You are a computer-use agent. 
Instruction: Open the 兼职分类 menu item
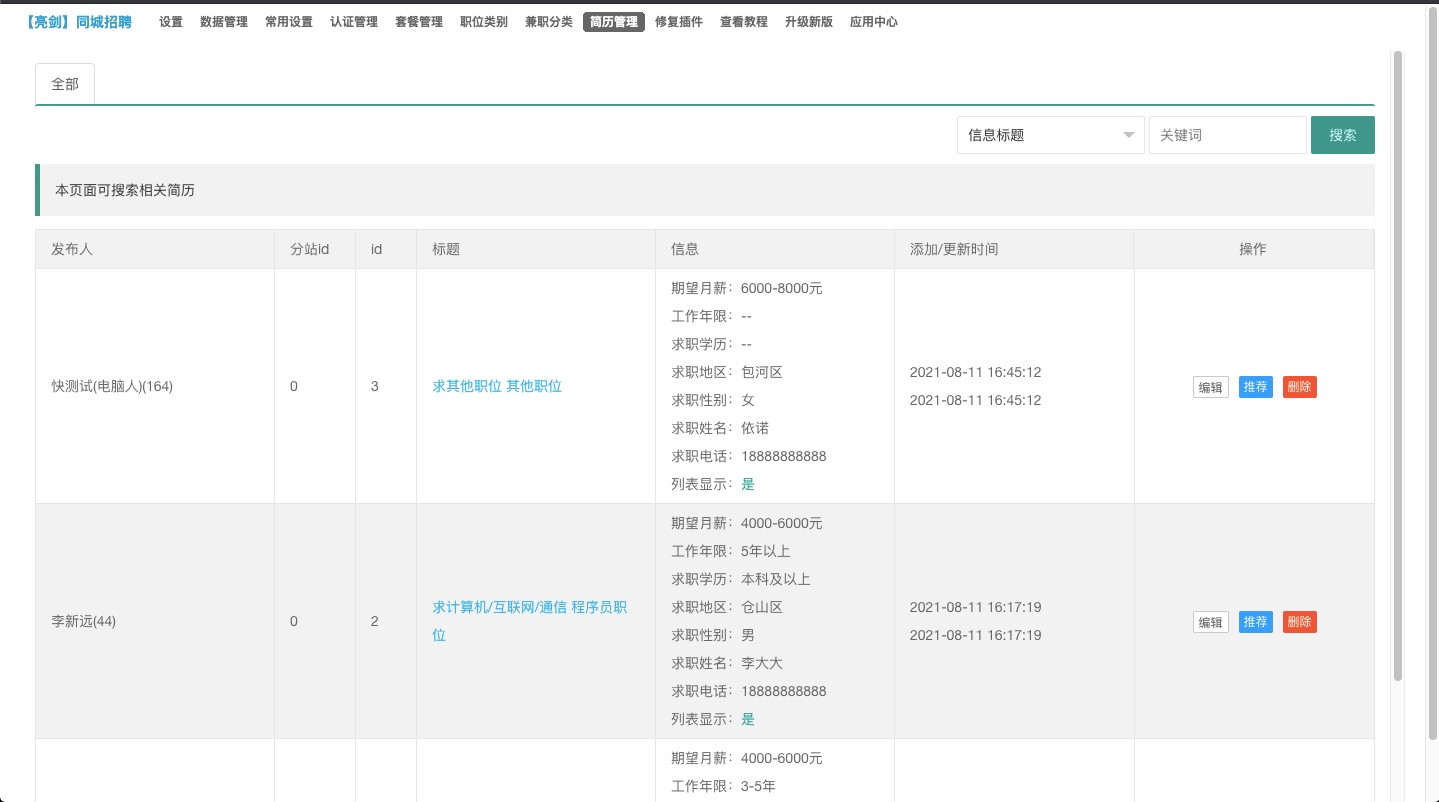549,22
